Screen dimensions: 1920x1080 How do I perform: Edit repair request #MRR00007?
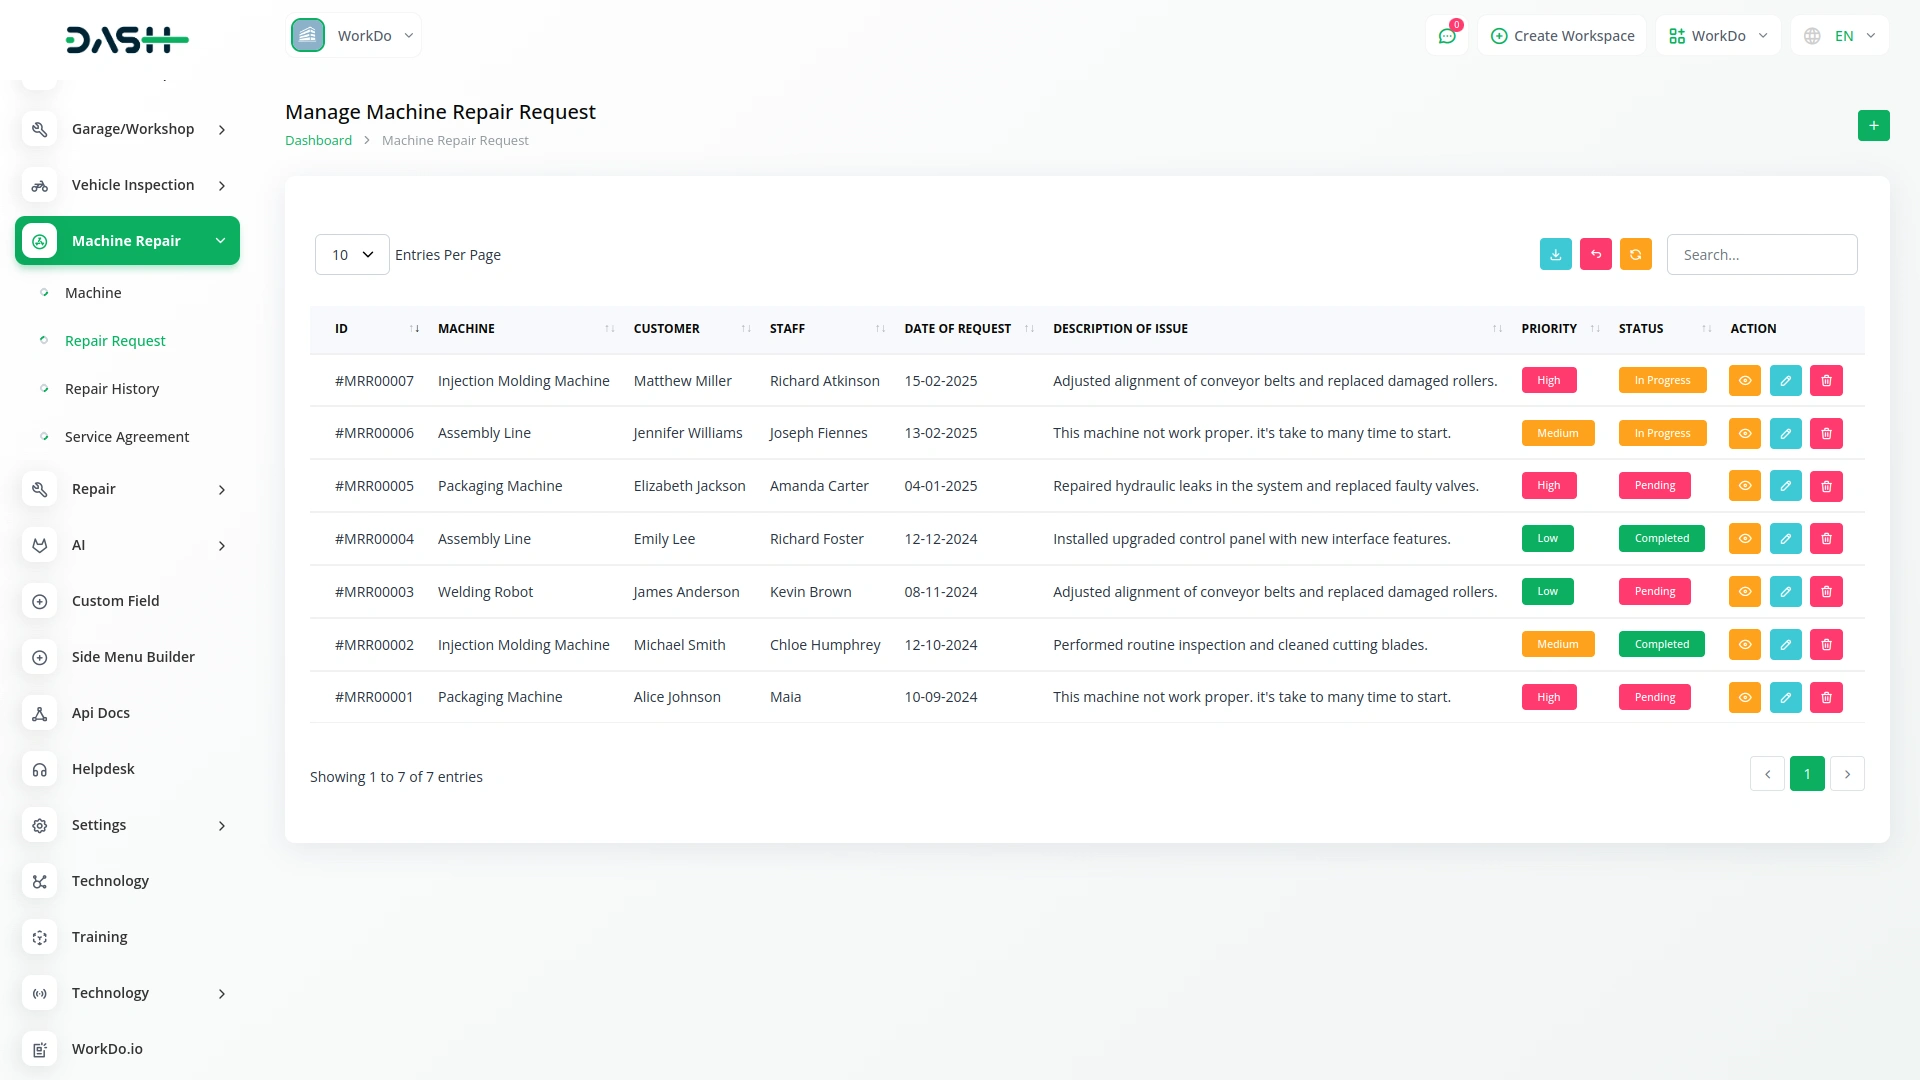(x=1785, y=381)
